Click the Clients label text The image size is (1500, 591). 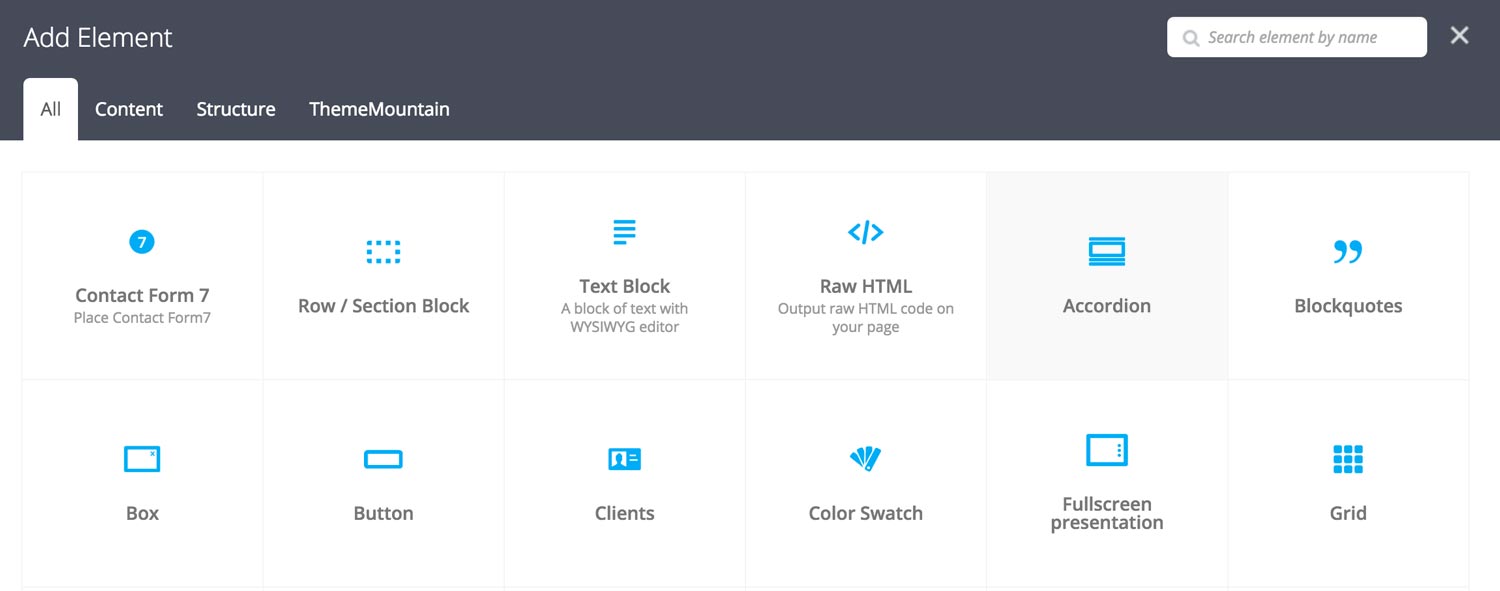(x=624, y=513)
